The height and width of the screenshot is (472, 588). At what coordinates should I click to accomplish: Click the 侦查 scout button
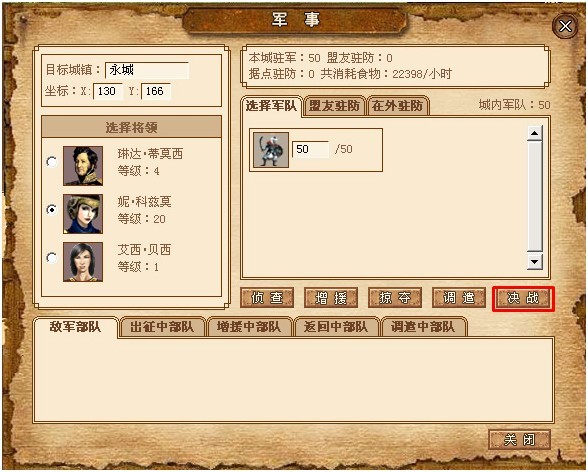[267, 298]
